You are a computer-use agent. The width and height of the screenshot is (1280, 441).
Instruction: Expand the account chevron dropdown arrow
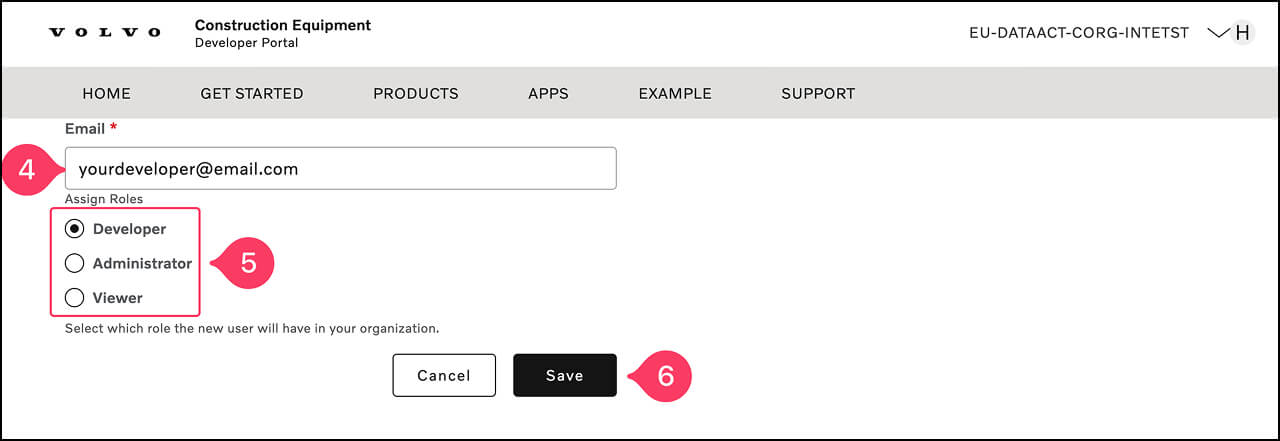click(x=1217, y=32)
